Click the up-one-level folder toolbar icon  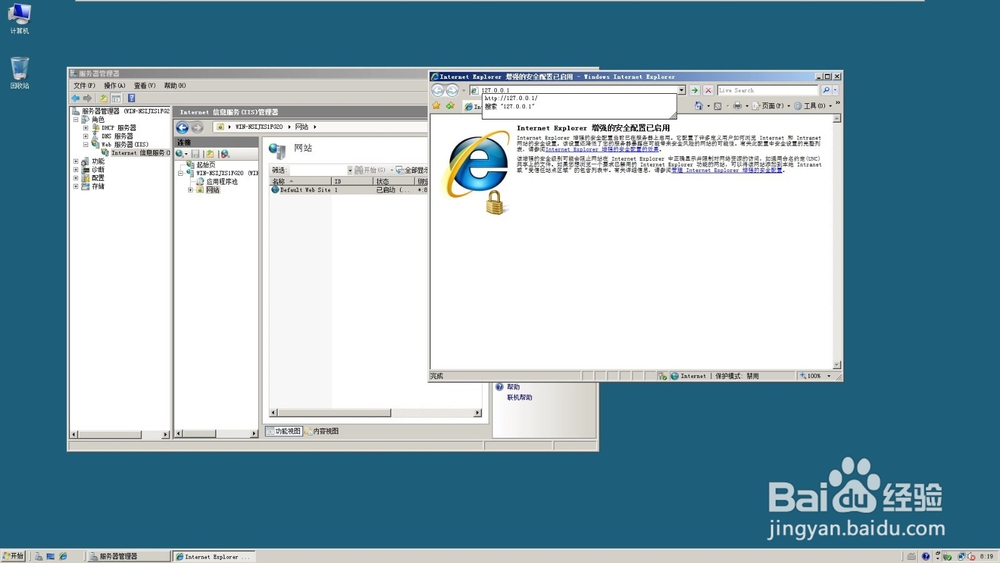click(103, 98)
